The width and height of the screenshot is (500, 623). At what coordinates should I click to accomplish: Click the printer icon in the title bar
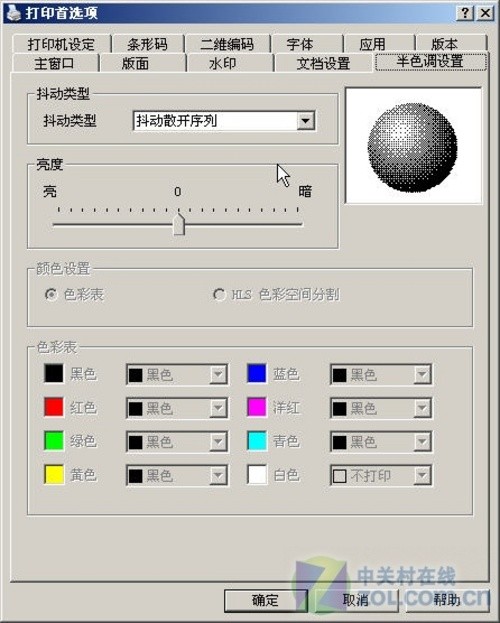click(13, 14)
